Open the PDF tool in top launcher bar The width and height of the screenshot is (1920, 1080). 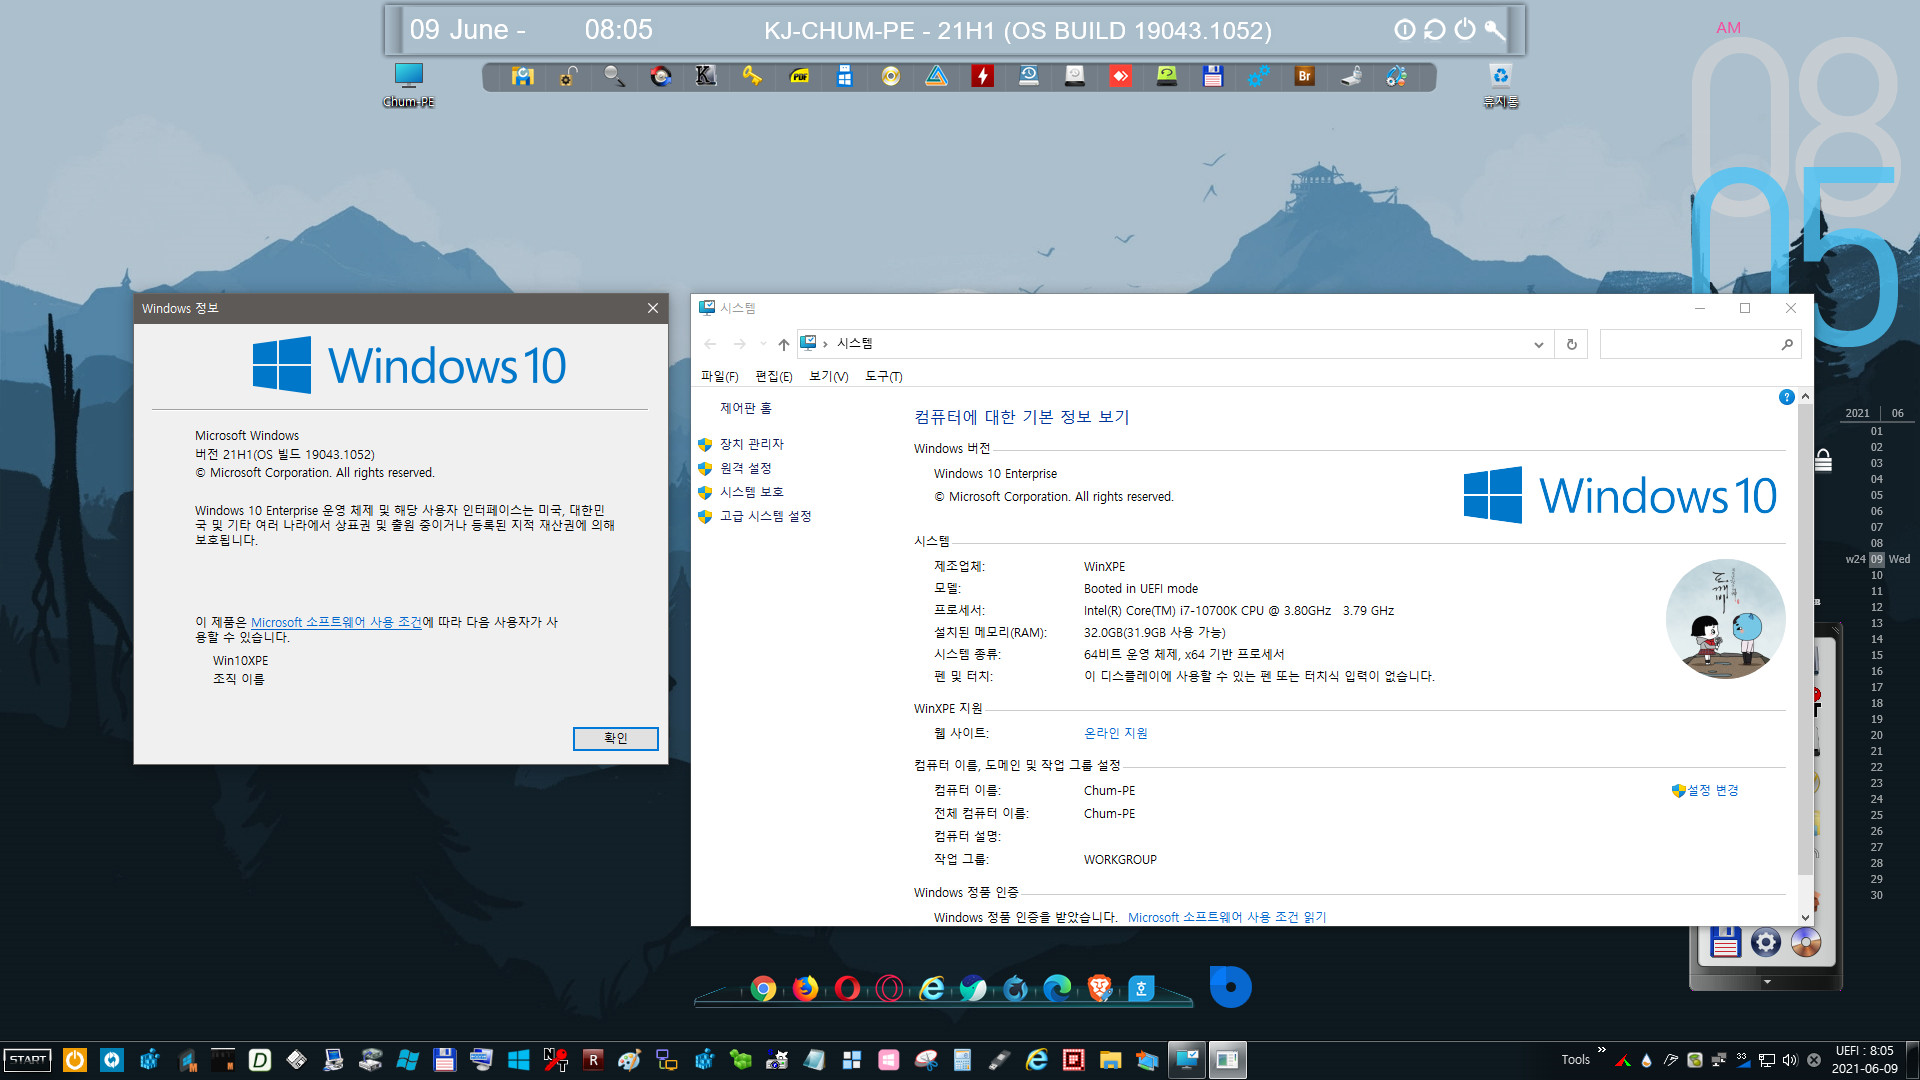[x=799, y=76]
